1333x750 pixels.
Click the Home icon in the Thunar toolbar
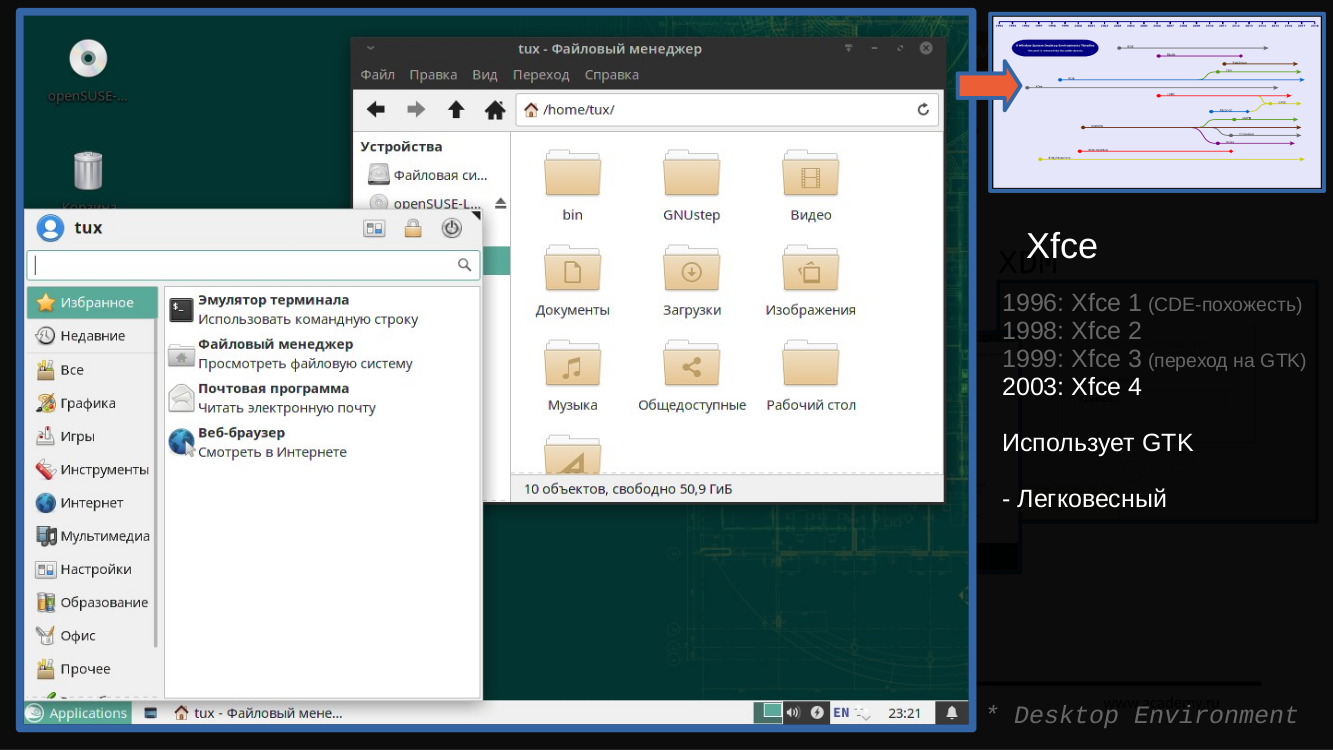(495, 110)
